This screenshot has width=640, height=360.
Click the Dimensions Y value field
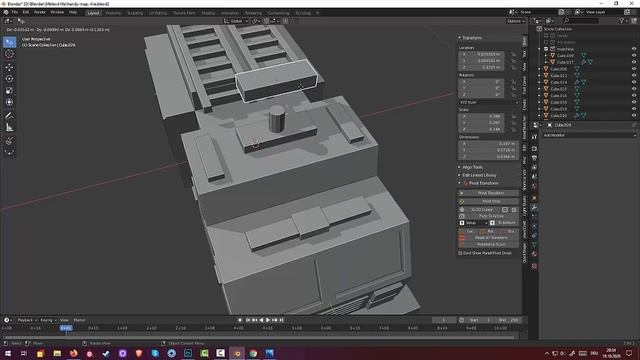tap(489, 150)
